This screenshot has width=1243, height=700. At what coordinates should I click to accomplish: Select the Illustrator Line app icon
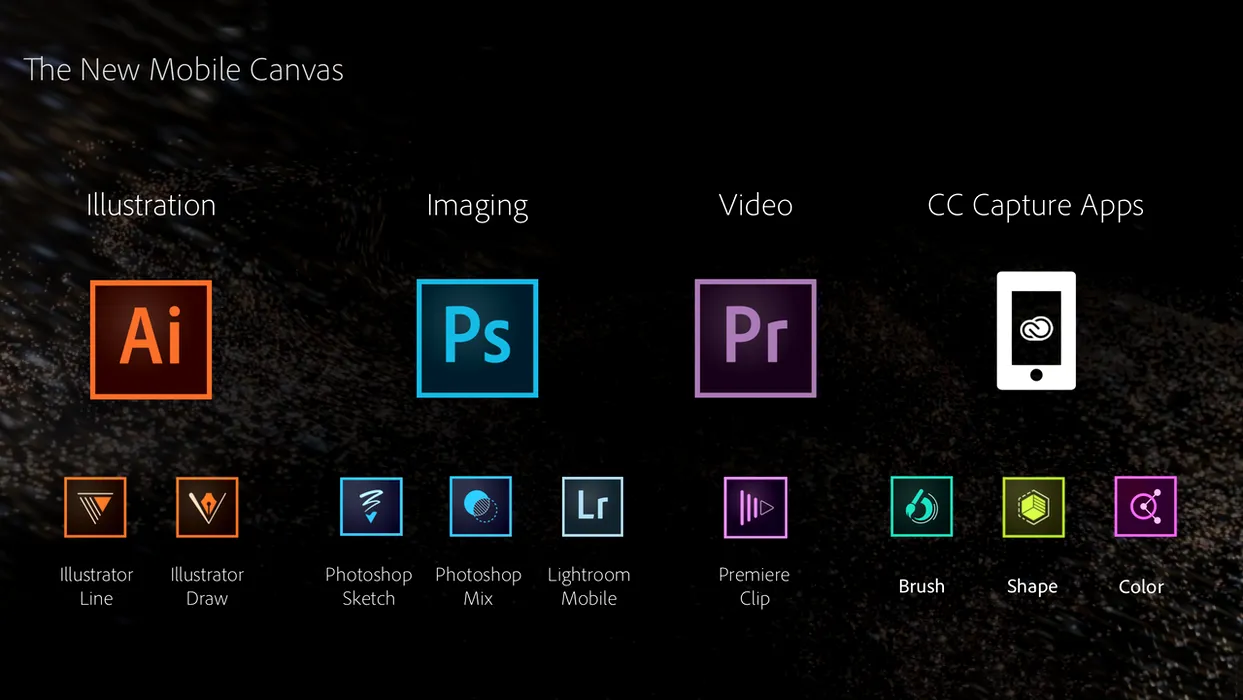96,507
